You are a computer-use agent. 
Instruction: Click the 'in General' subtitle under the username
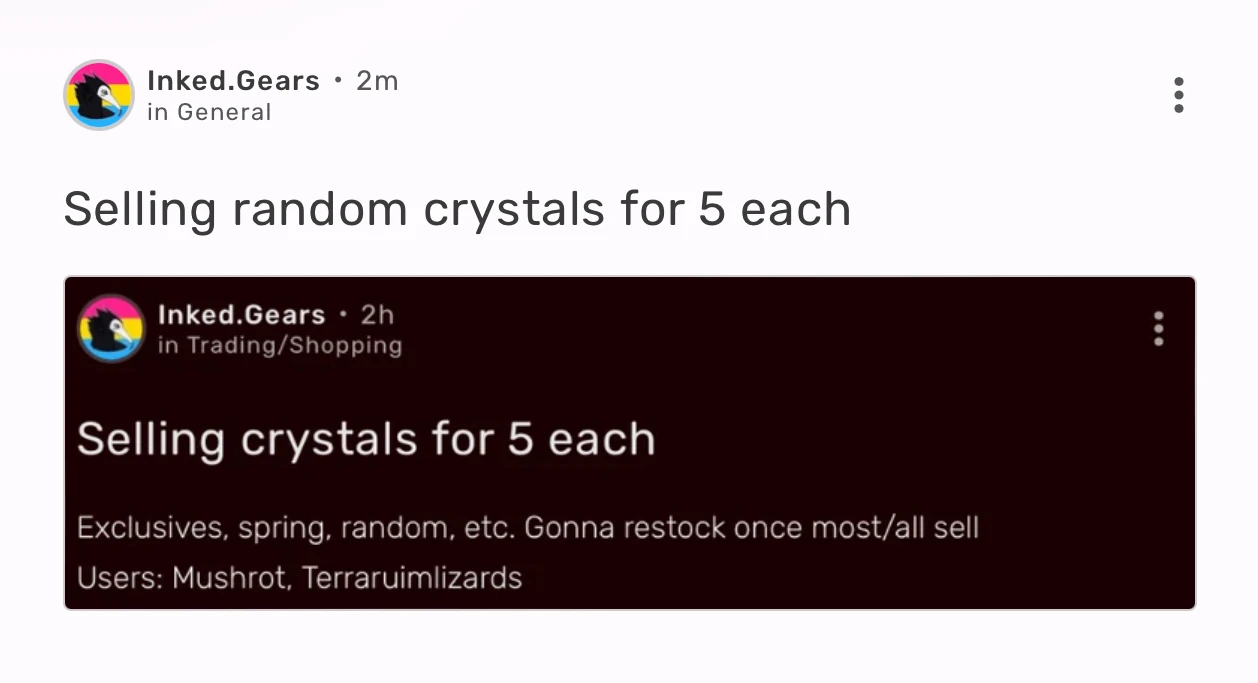[208, 112]
